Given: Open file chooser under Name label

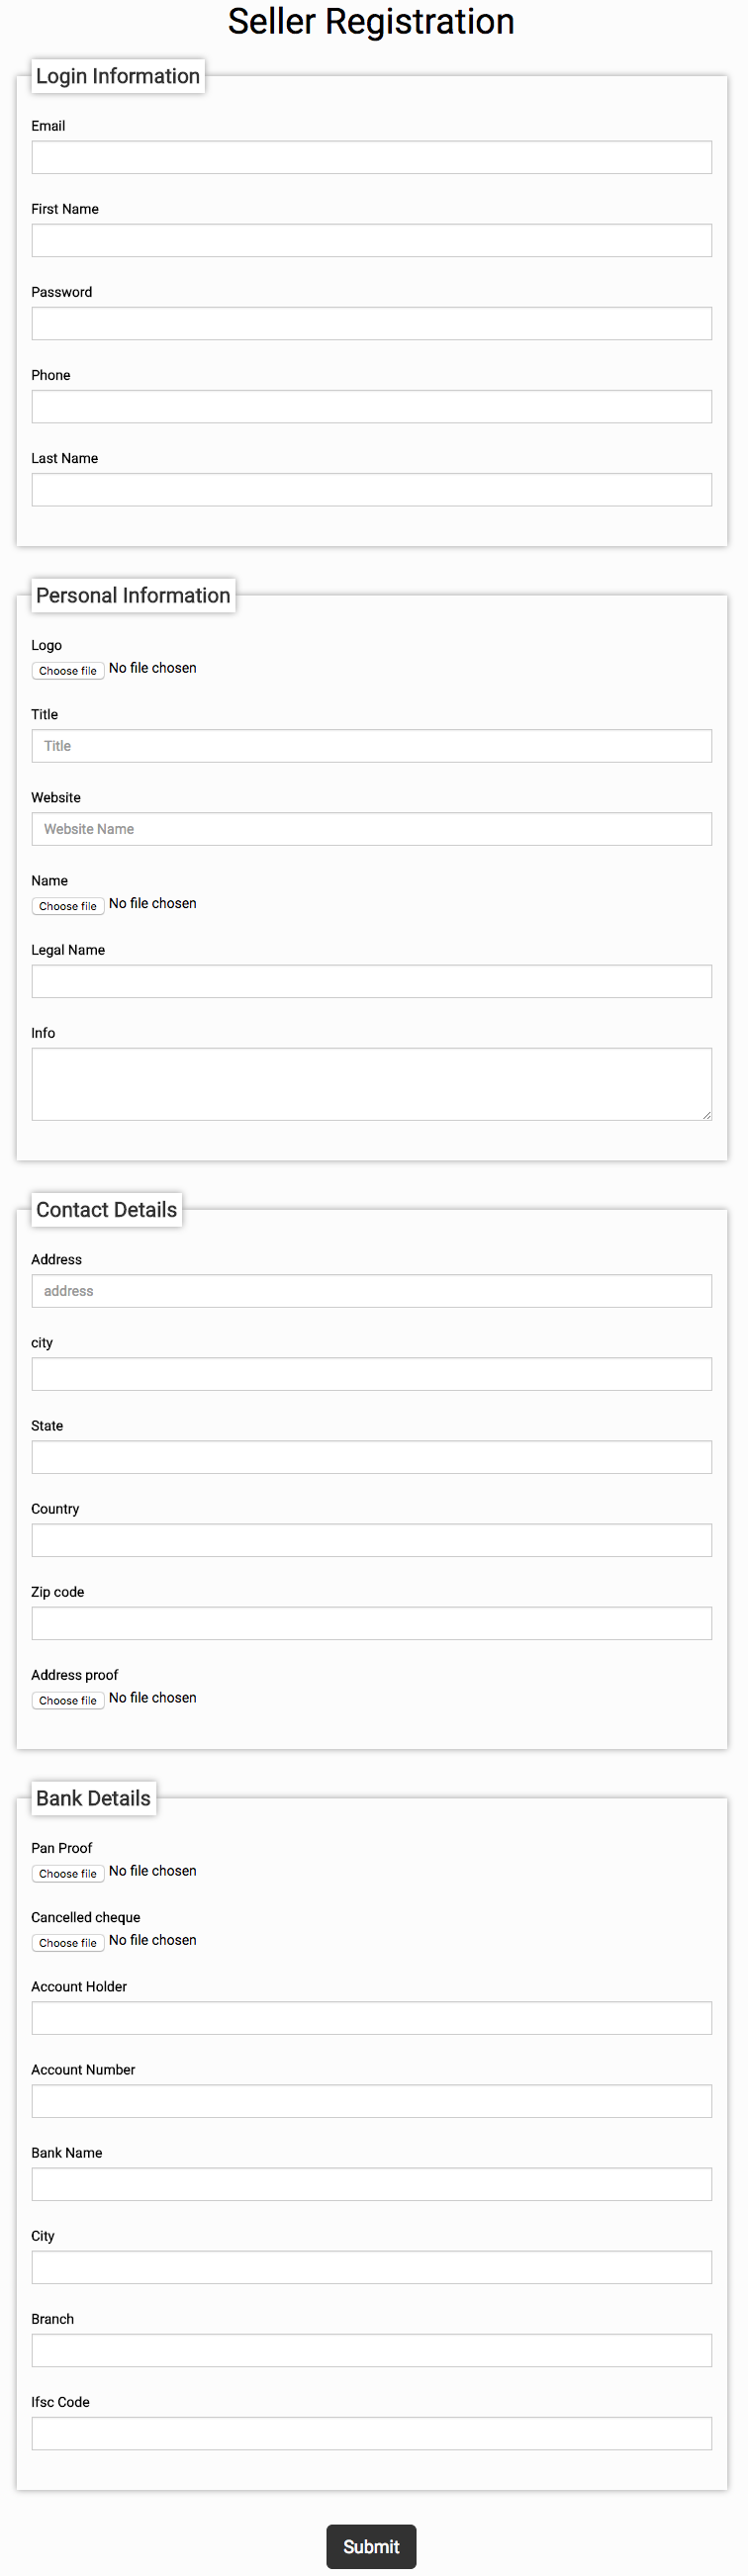Looking at the screenshot, I should click(x=68, y=905).
